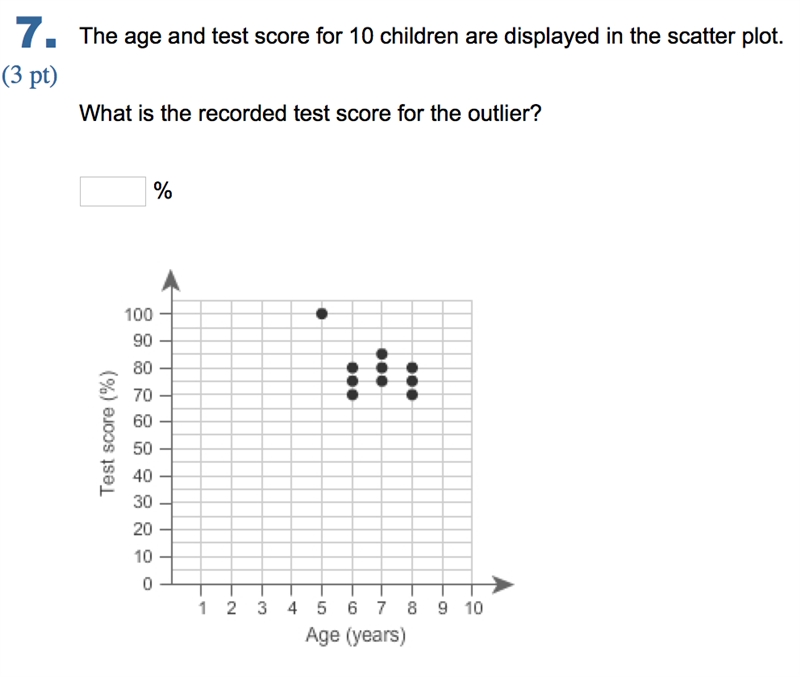Click the large blue question number 7
800x677 pixels.
(x=35, y=33)
